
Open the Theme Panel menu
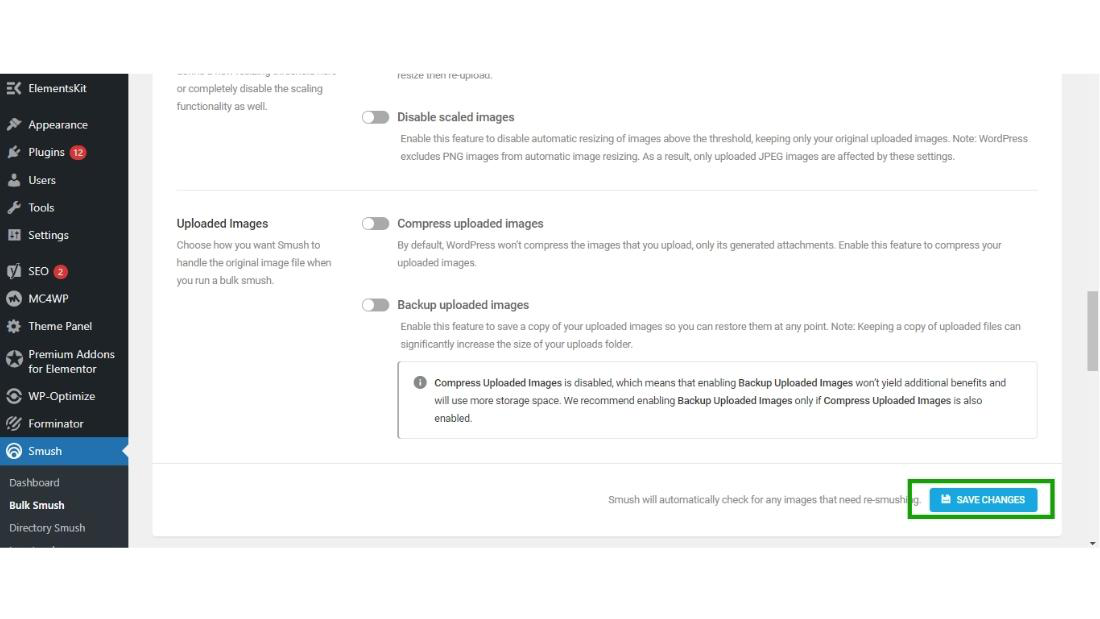60,326
